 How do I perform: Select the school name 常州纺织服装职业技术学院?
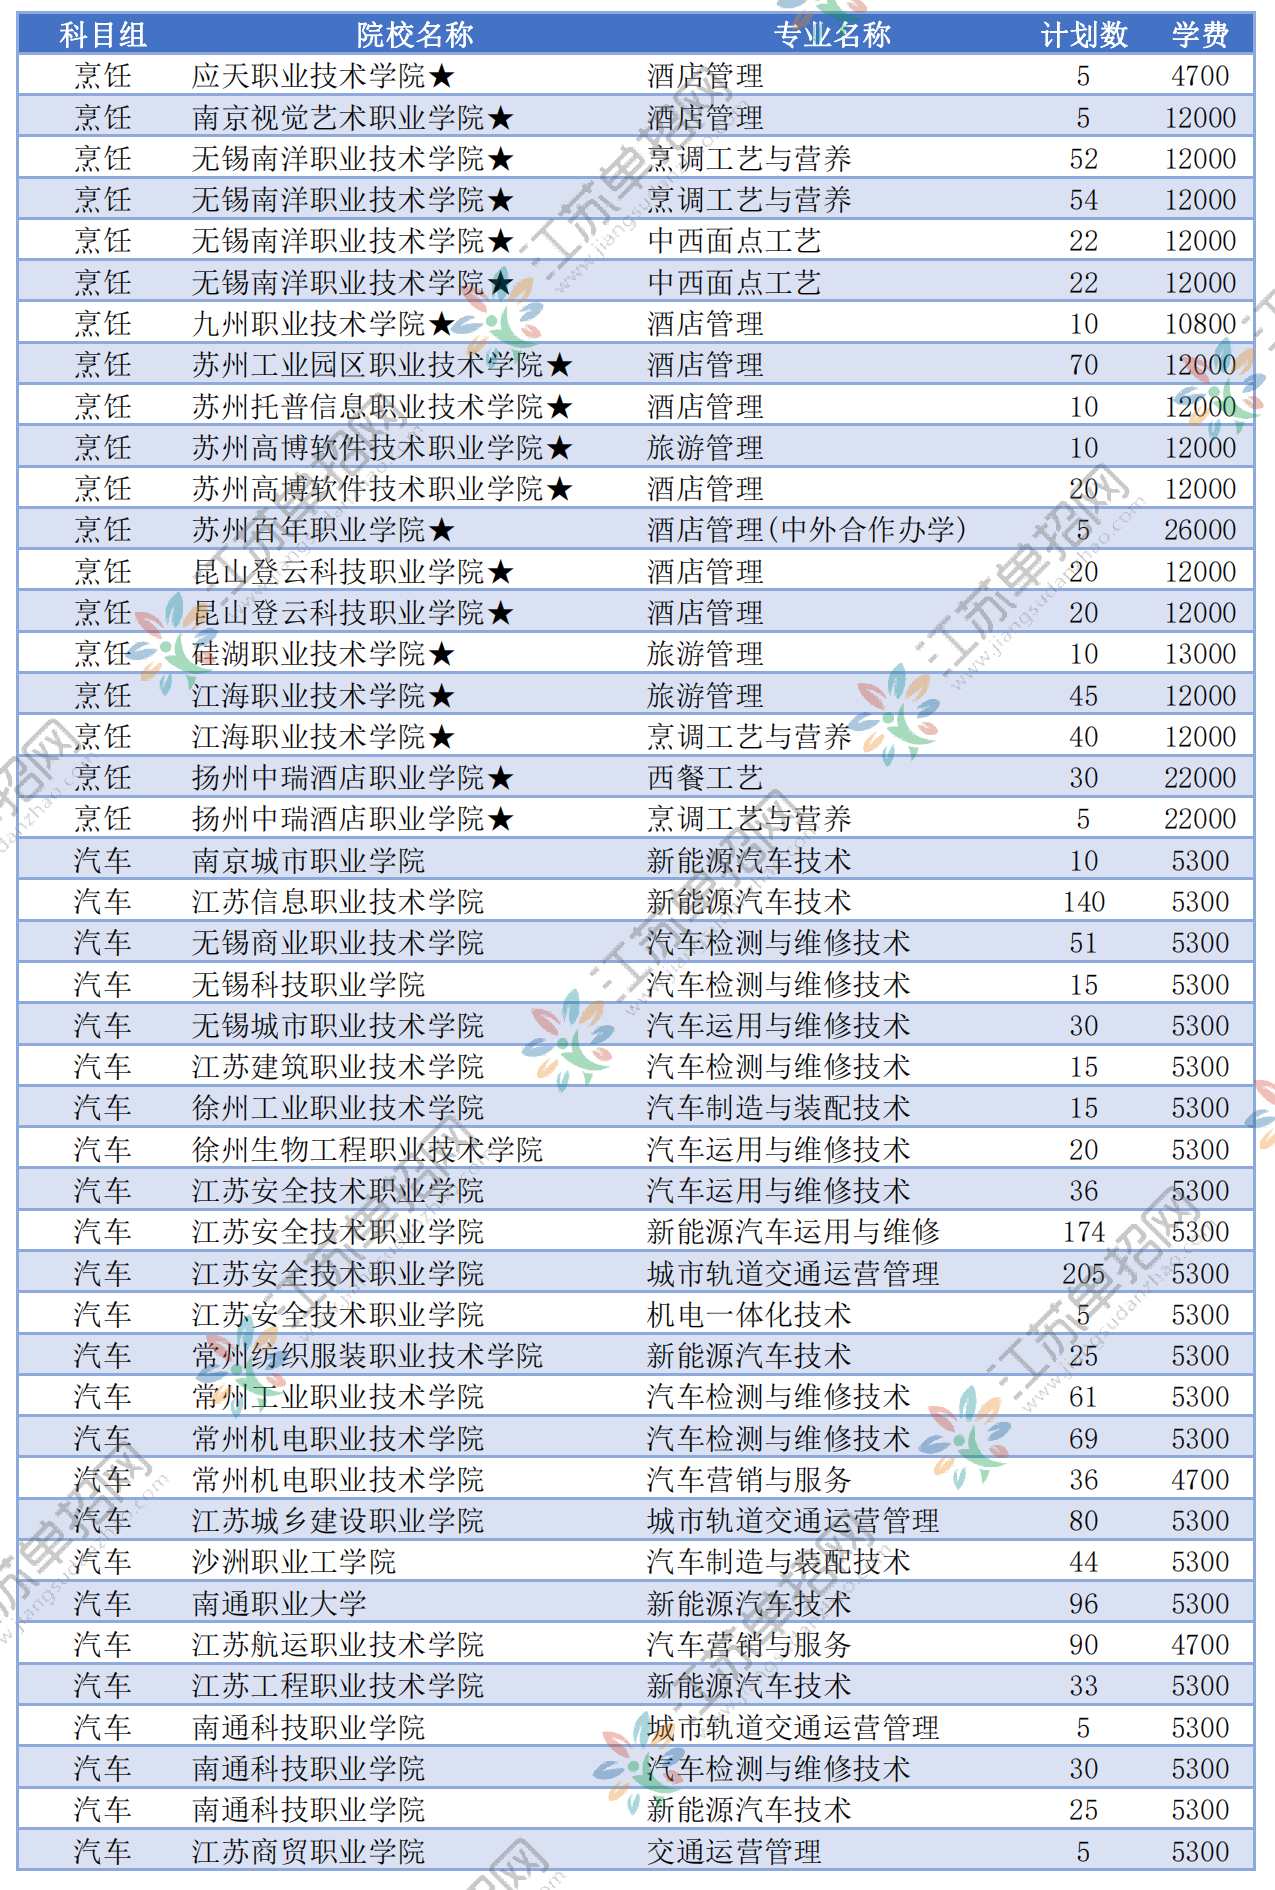(x=368, y=1356)
